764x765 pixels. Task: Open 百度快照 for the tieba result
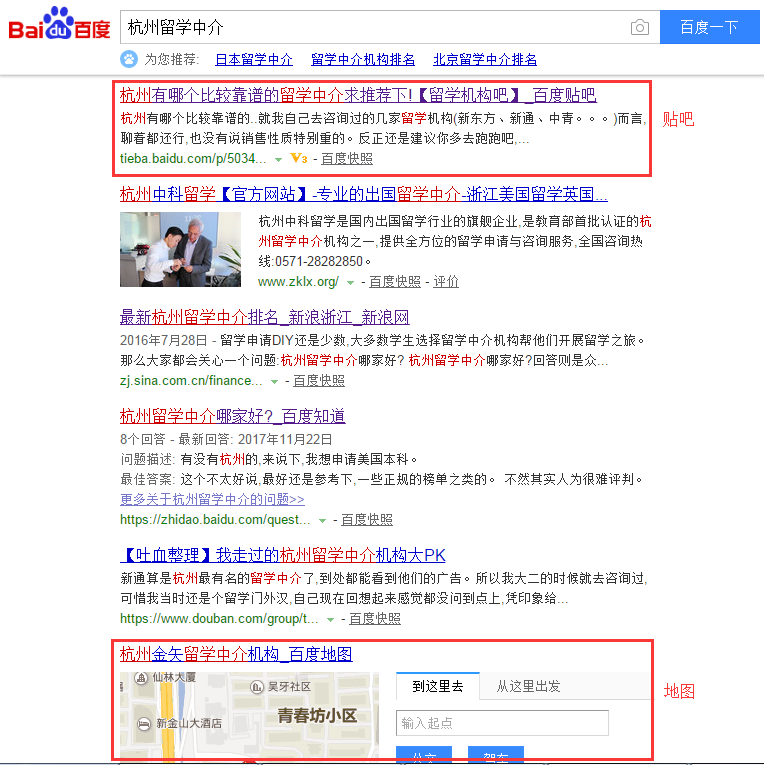click(347, 159)
